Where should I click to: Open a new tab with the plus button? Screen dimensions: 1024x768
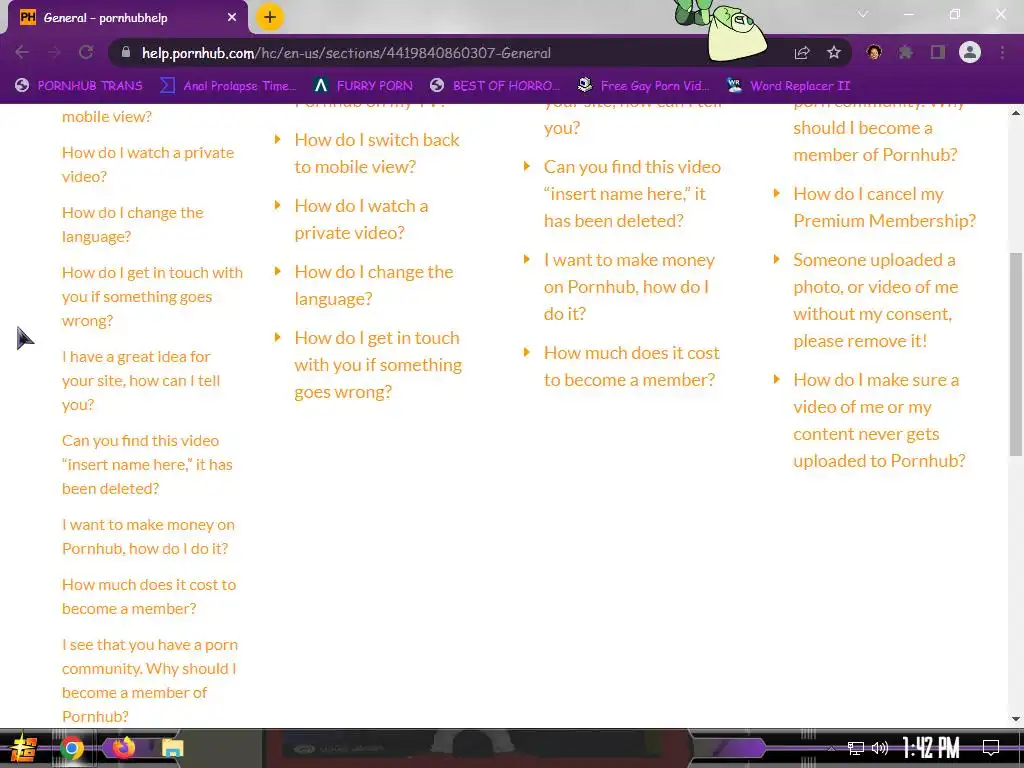pos(270,17)
